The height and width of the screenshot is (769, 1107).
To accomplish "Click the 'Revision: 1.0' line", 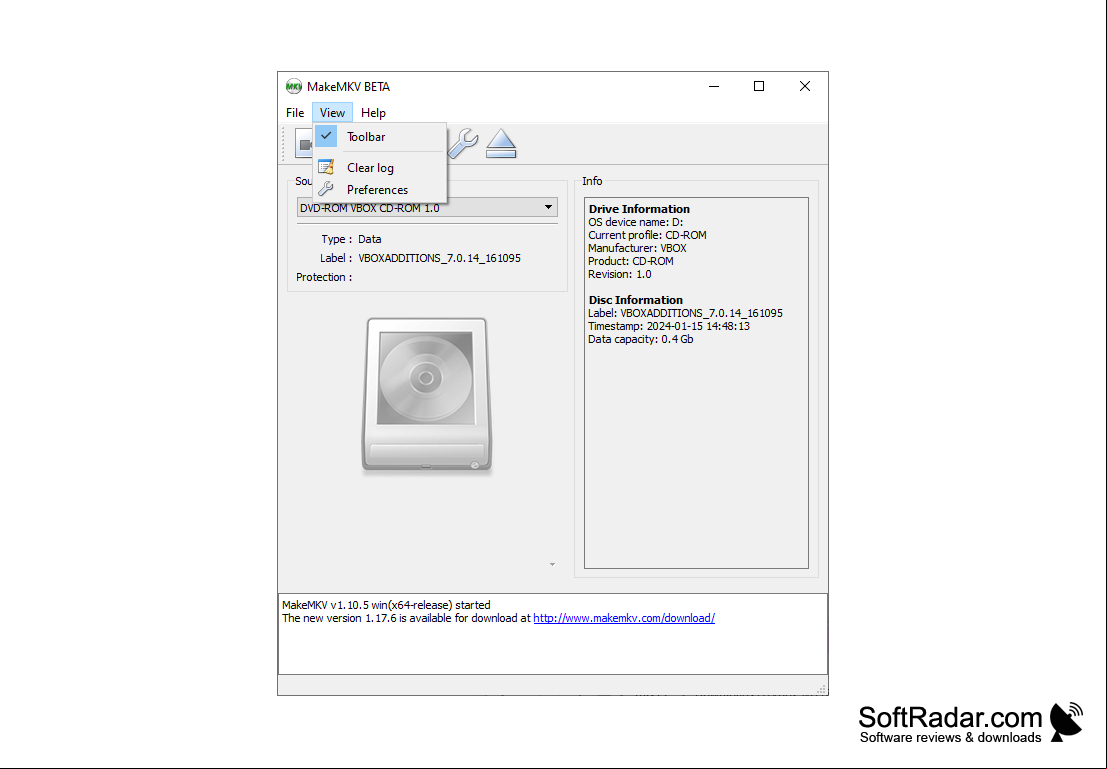I will [620, 274].
